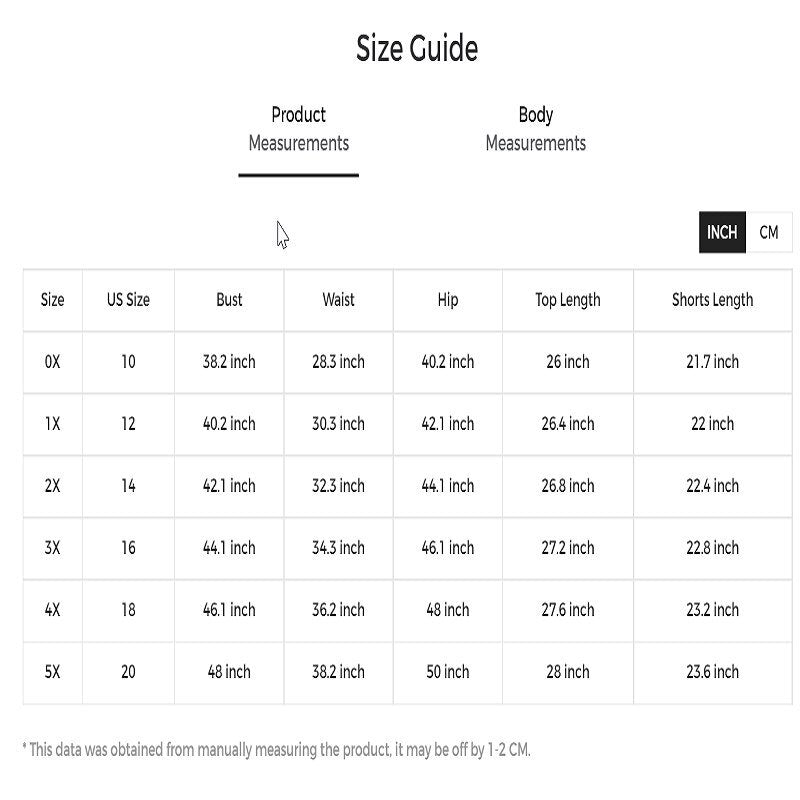Click the Bust column header
The image size is (800, 800).
click(229, 300)
